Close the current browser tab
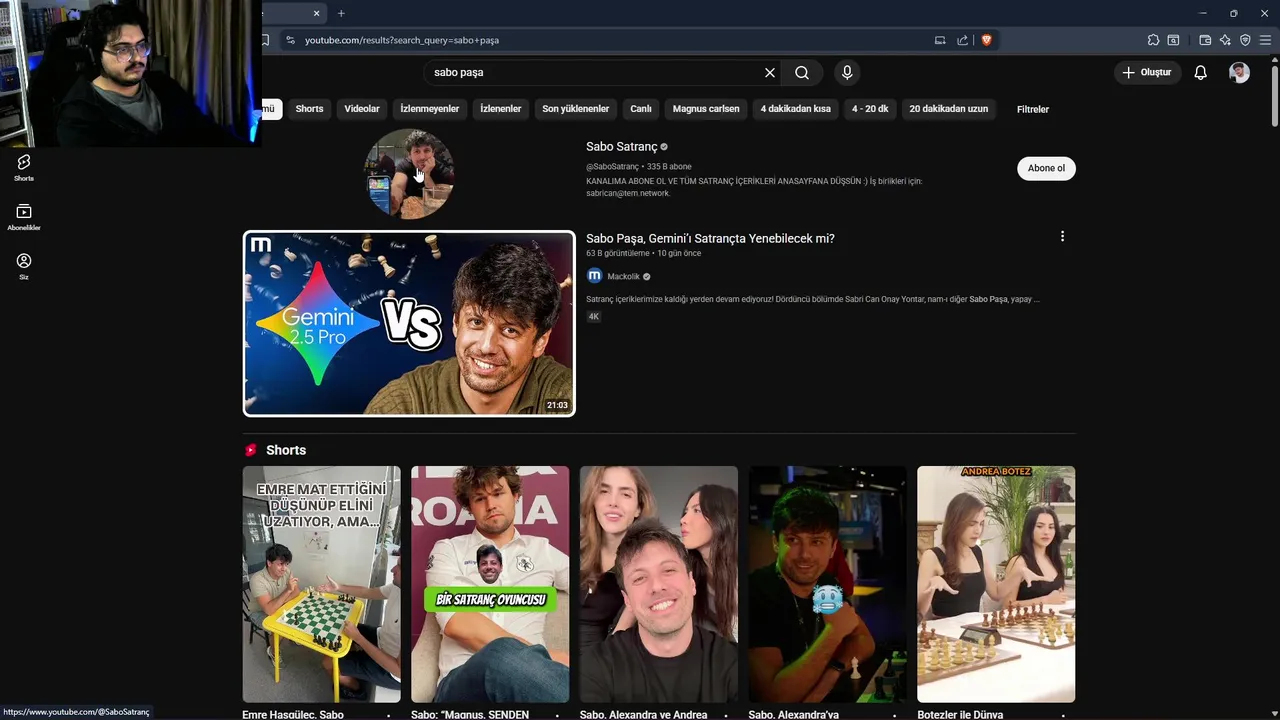 pyautogui.click(x=316, y=13)
